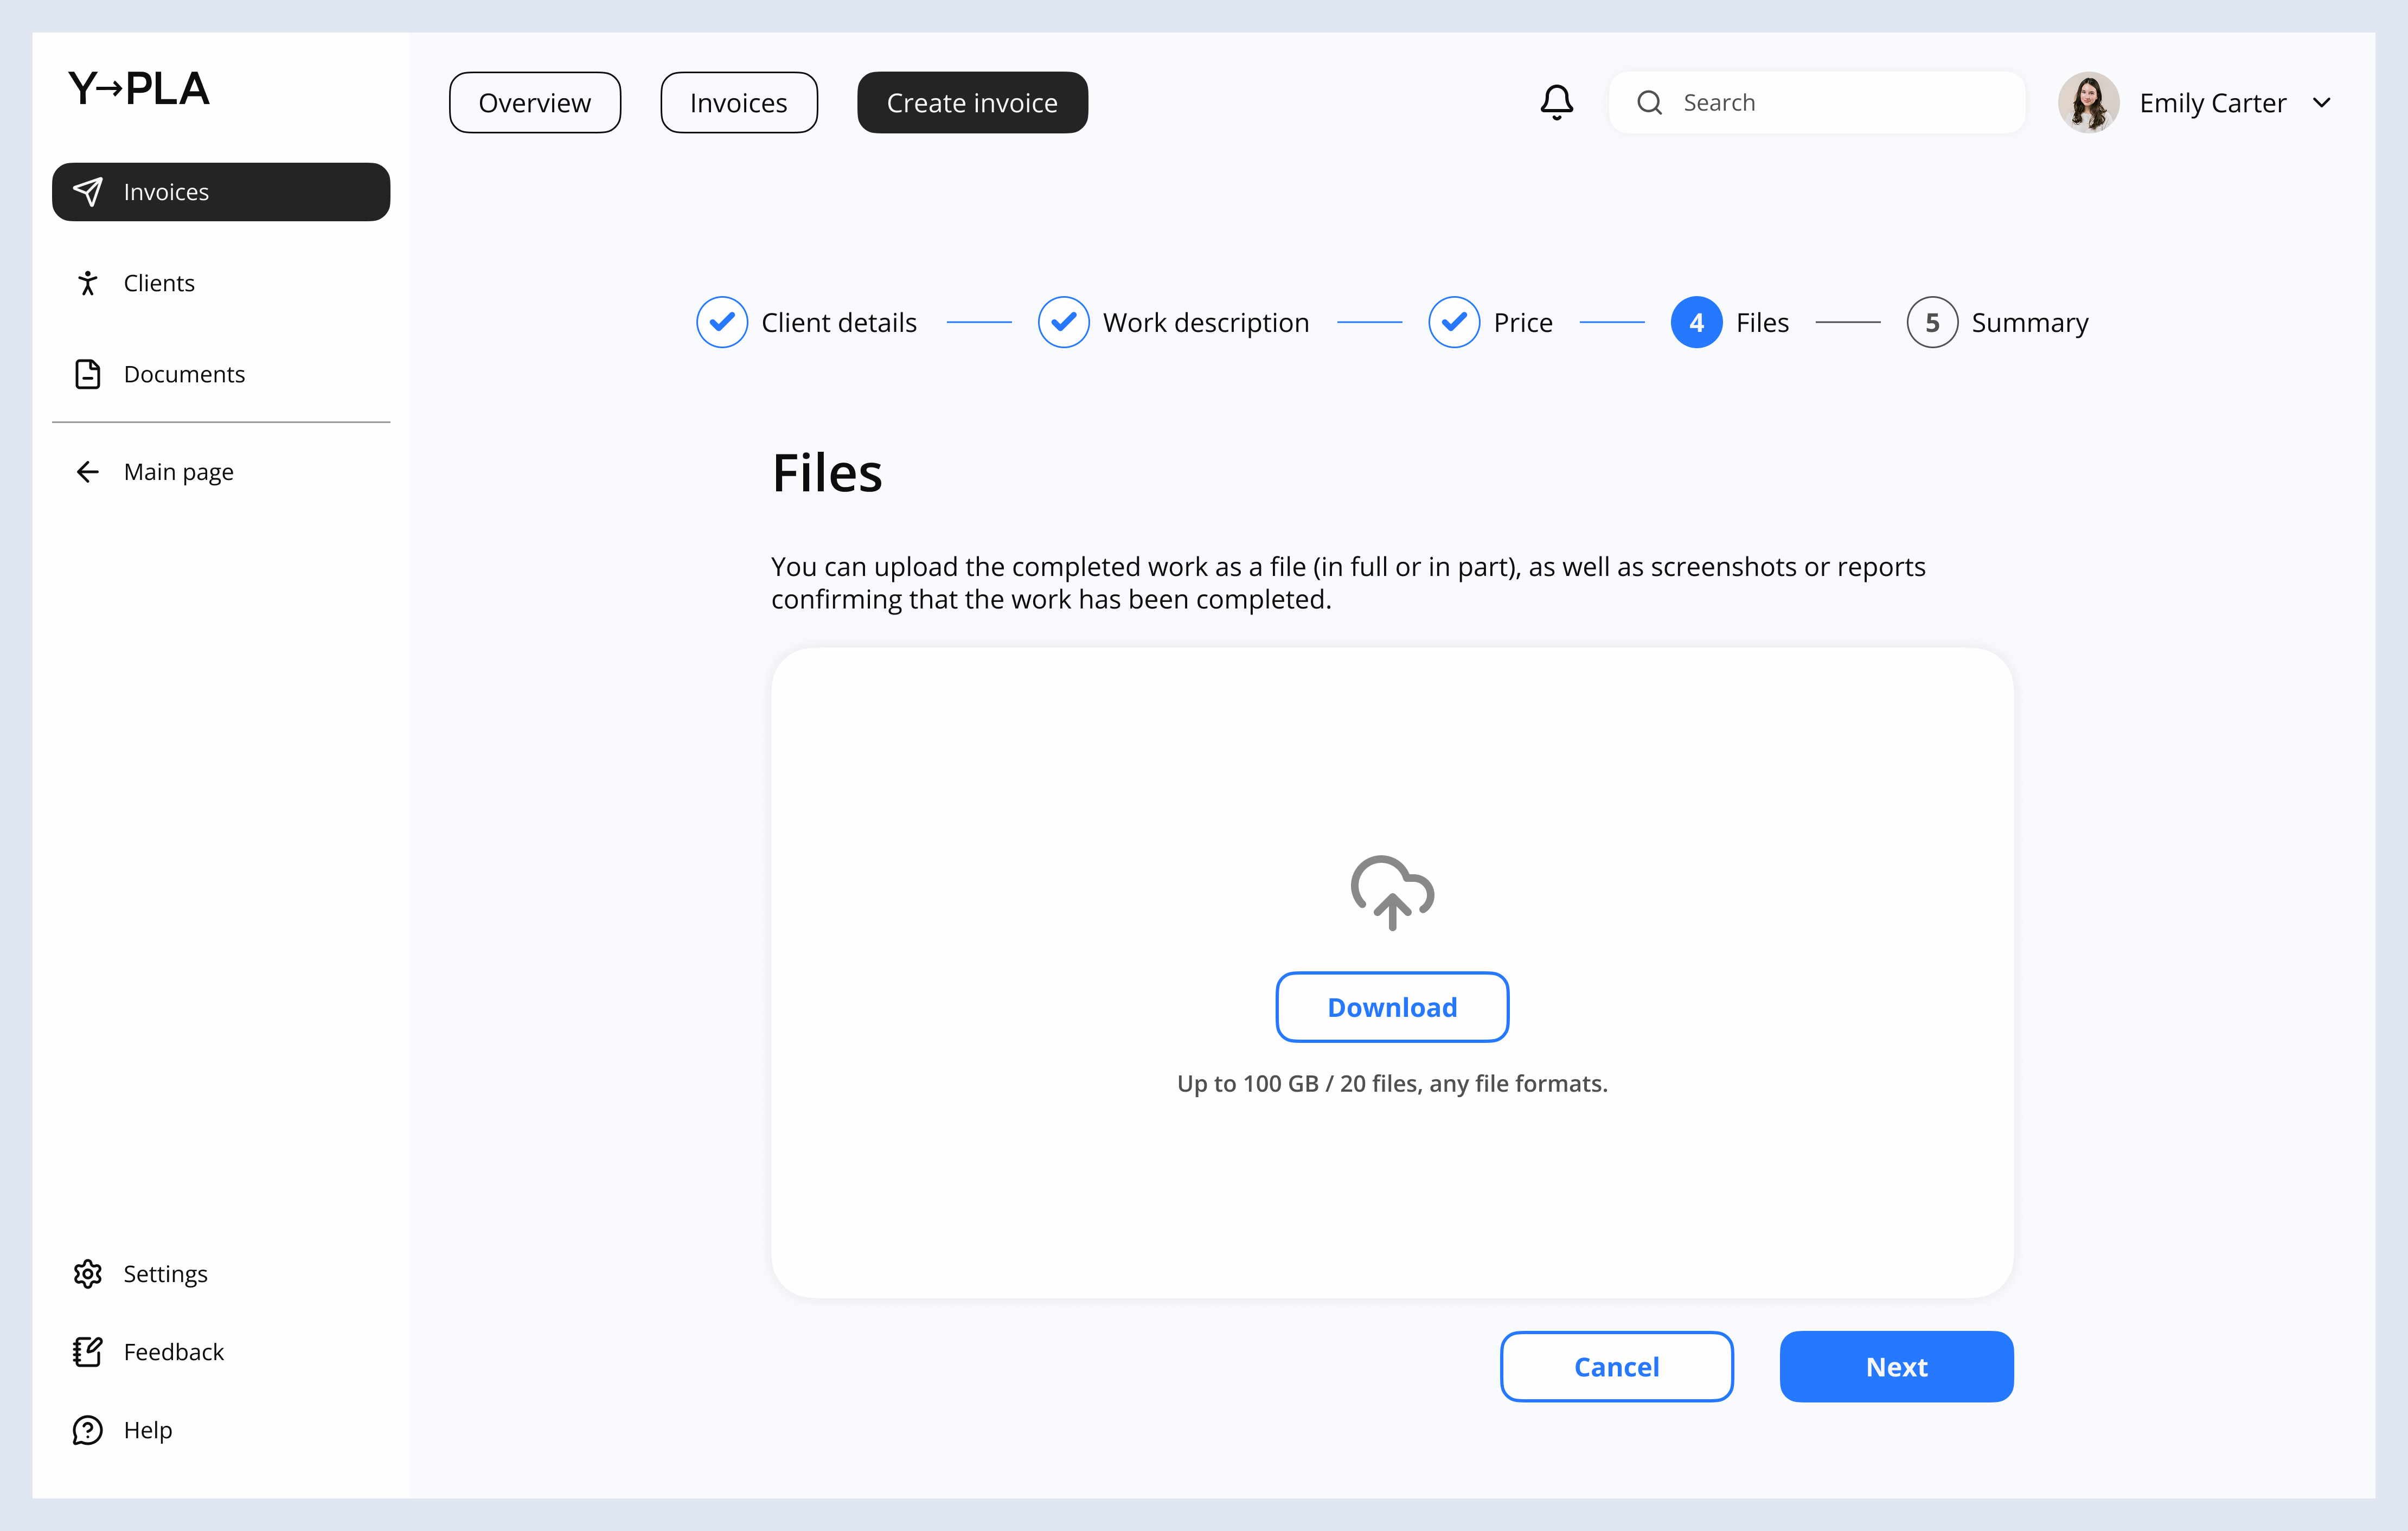Switch to the Overview tab
This screenshot has width=2408, height=1531.
535,102
